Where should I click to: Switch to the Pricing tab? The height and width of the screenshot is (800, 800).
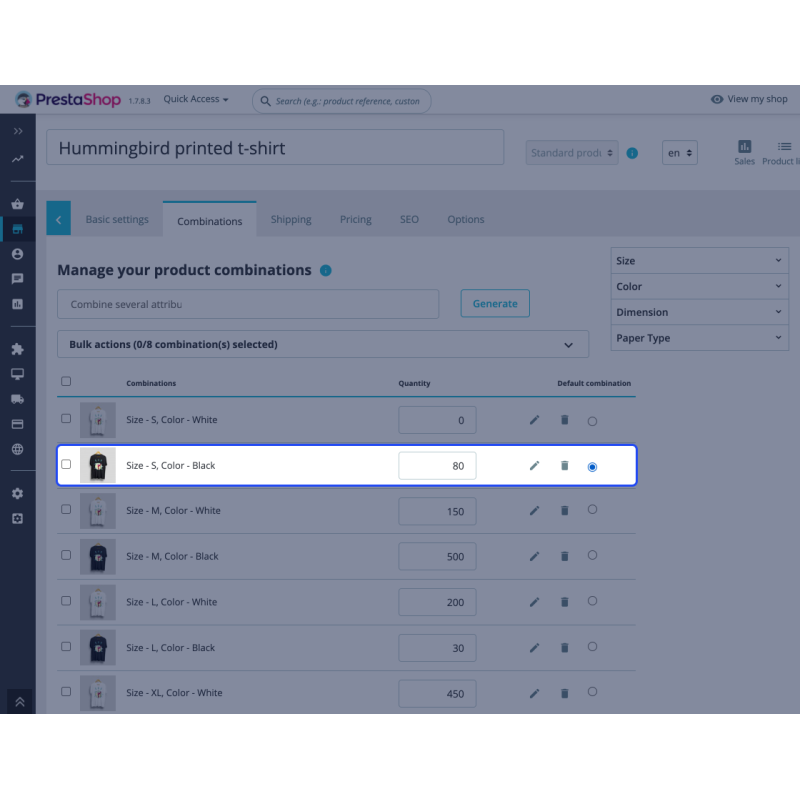pos(356,219)
